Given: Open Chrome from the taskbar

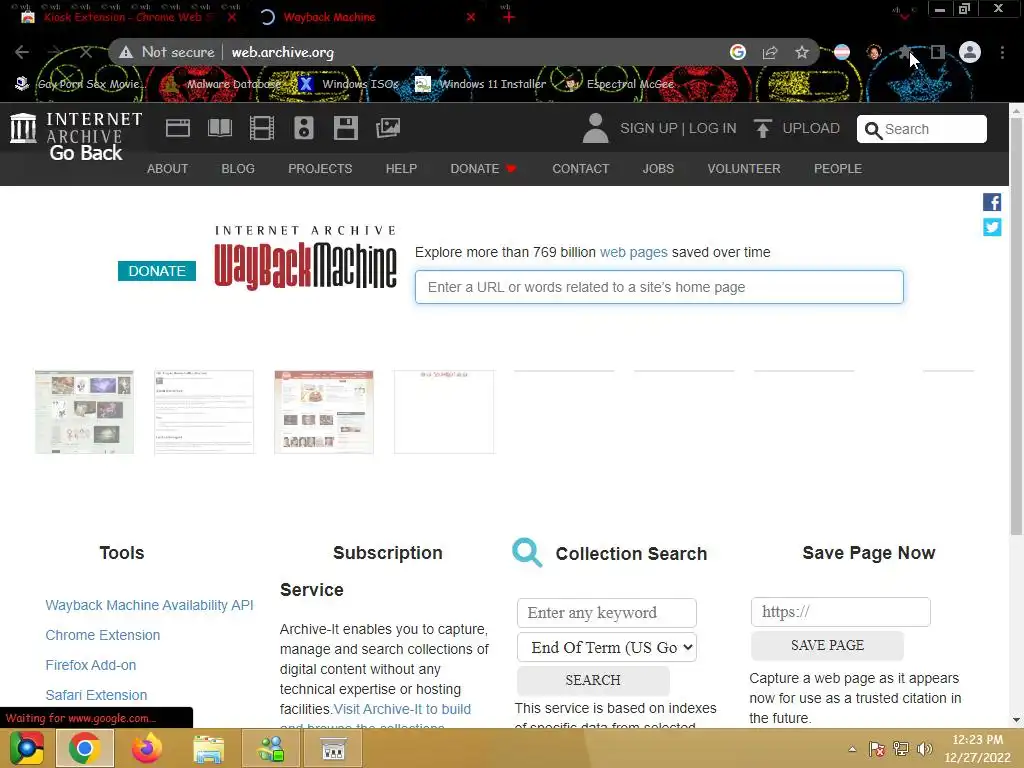Looking at the screenshot, I should (x=84, y=748).
